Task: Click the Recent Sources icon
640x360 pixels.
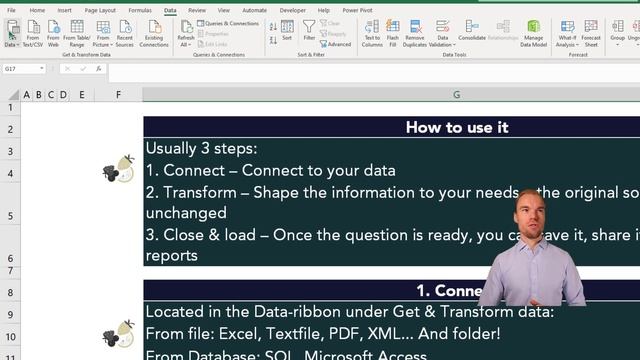Action: 124,33
